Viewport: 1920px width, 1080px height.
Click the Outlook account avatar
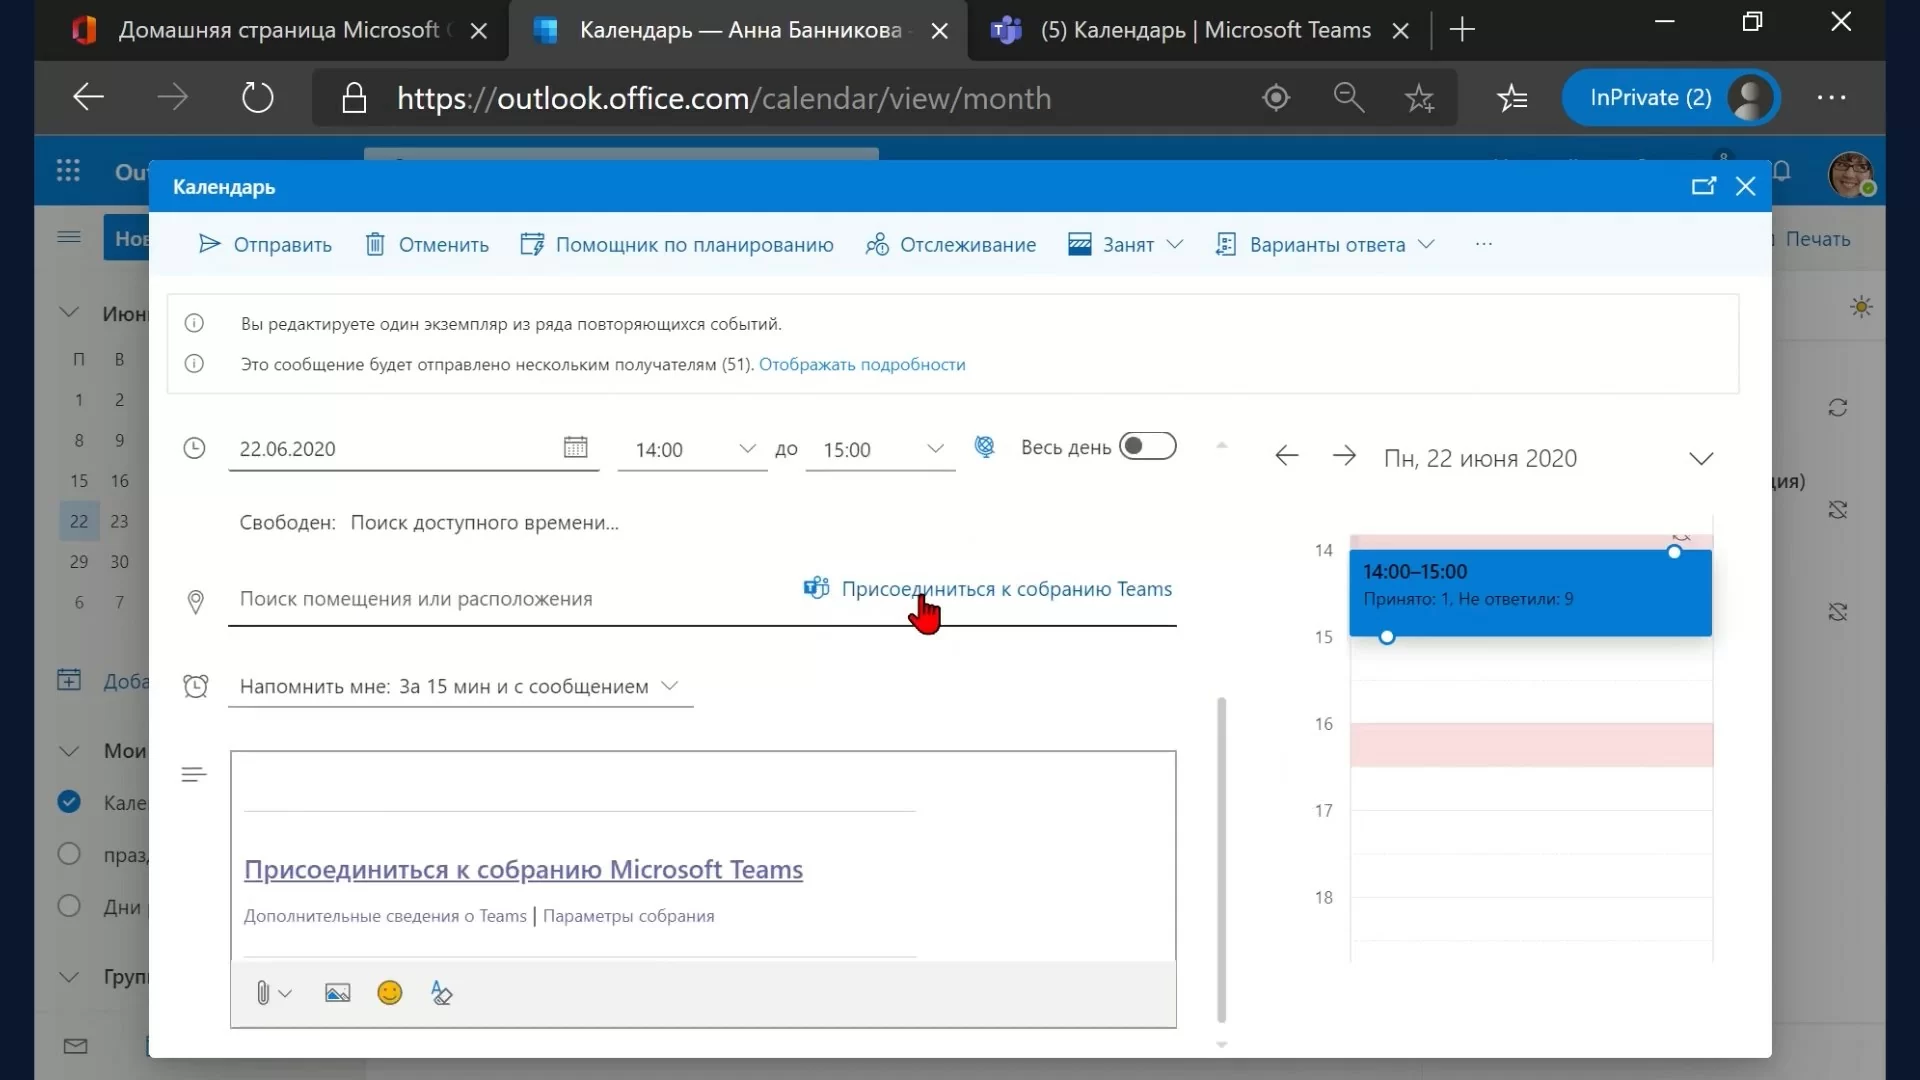click(x=1851, y=174)
